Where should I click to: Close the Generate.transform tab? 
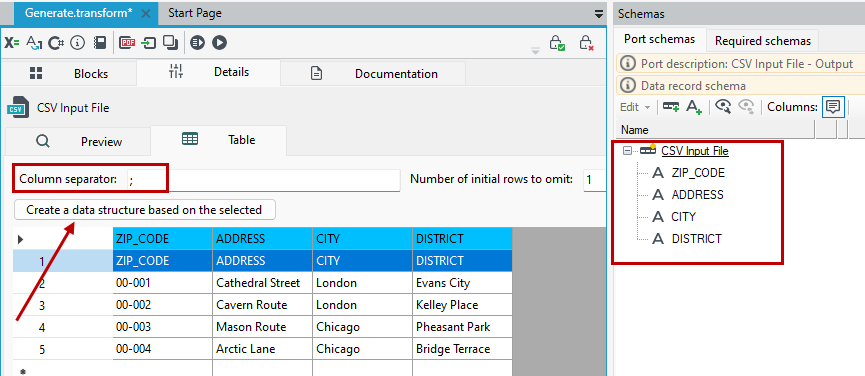click(146, 13)
